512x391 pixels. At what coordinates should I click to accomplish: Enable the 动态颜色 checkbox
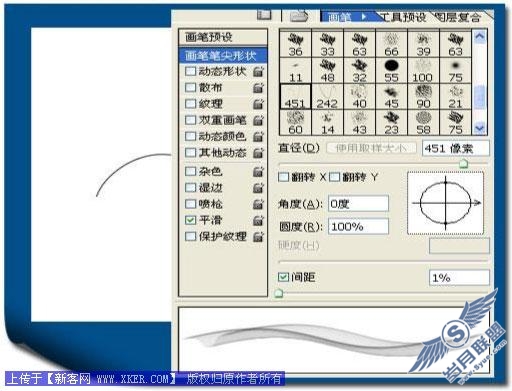(x=190, y=136)
